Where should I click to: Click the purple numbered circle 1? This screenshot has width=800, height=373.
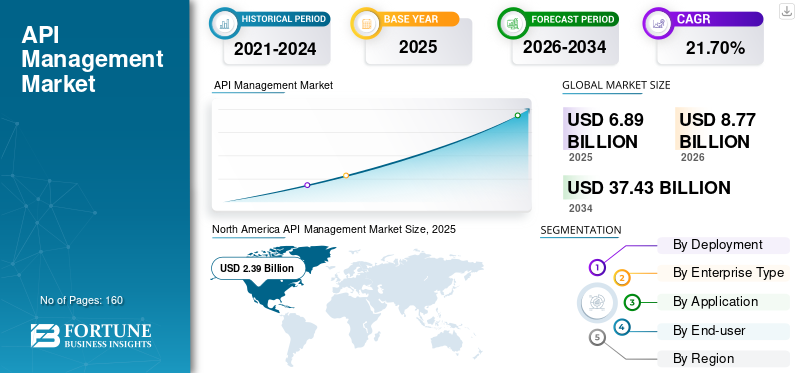click(x=597, y=267)
